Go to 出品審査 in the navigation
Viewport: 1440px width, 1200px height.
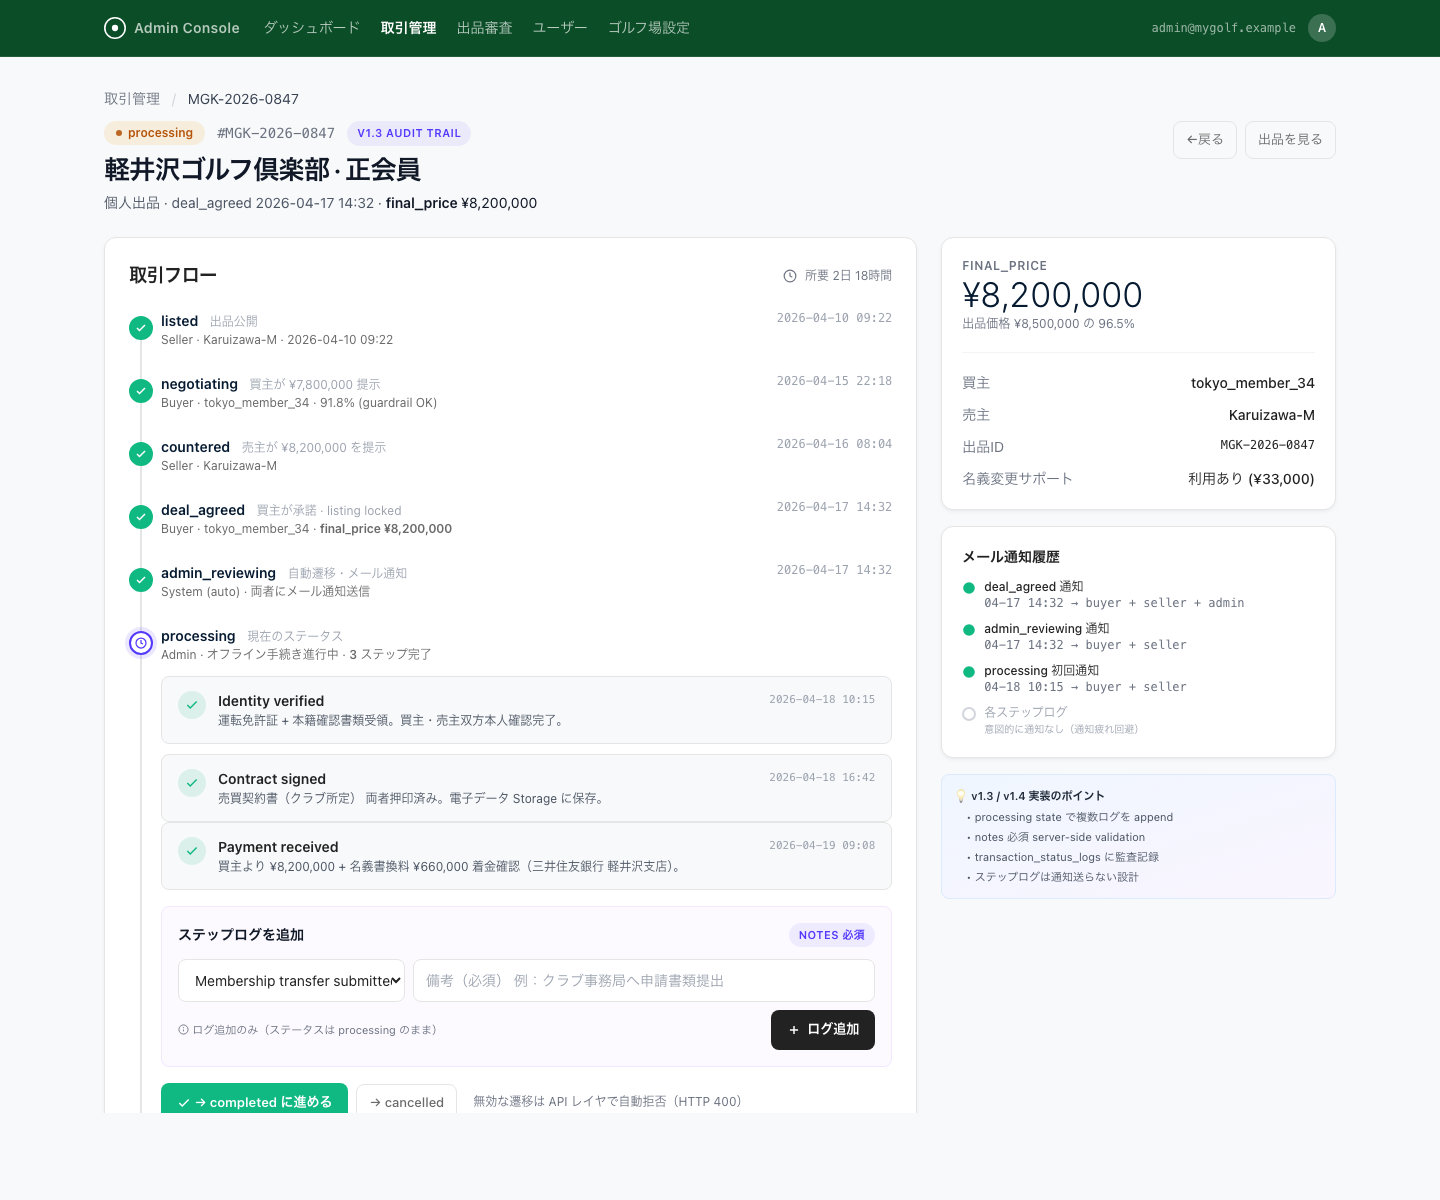[x=484, y=28]
